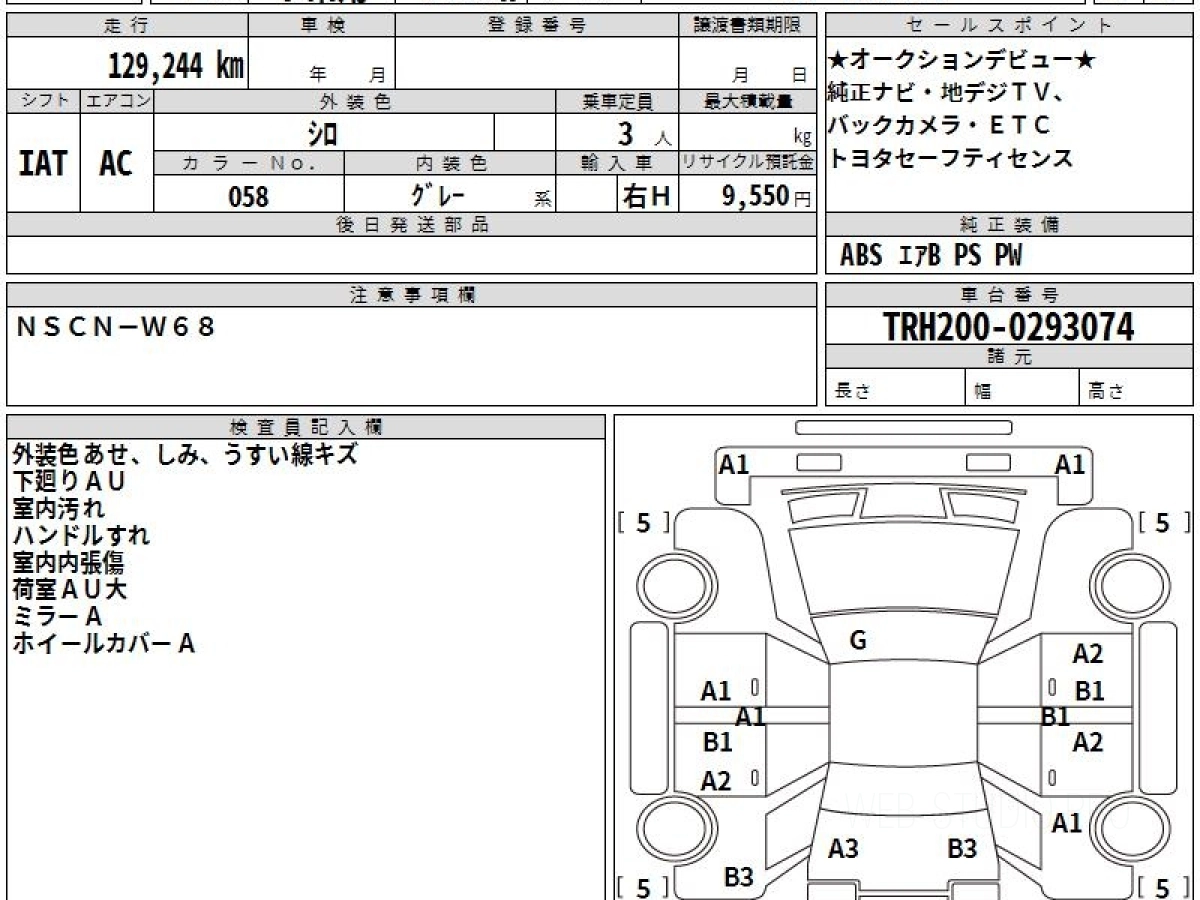Select the 幅 dimension label

click(983, 392)
